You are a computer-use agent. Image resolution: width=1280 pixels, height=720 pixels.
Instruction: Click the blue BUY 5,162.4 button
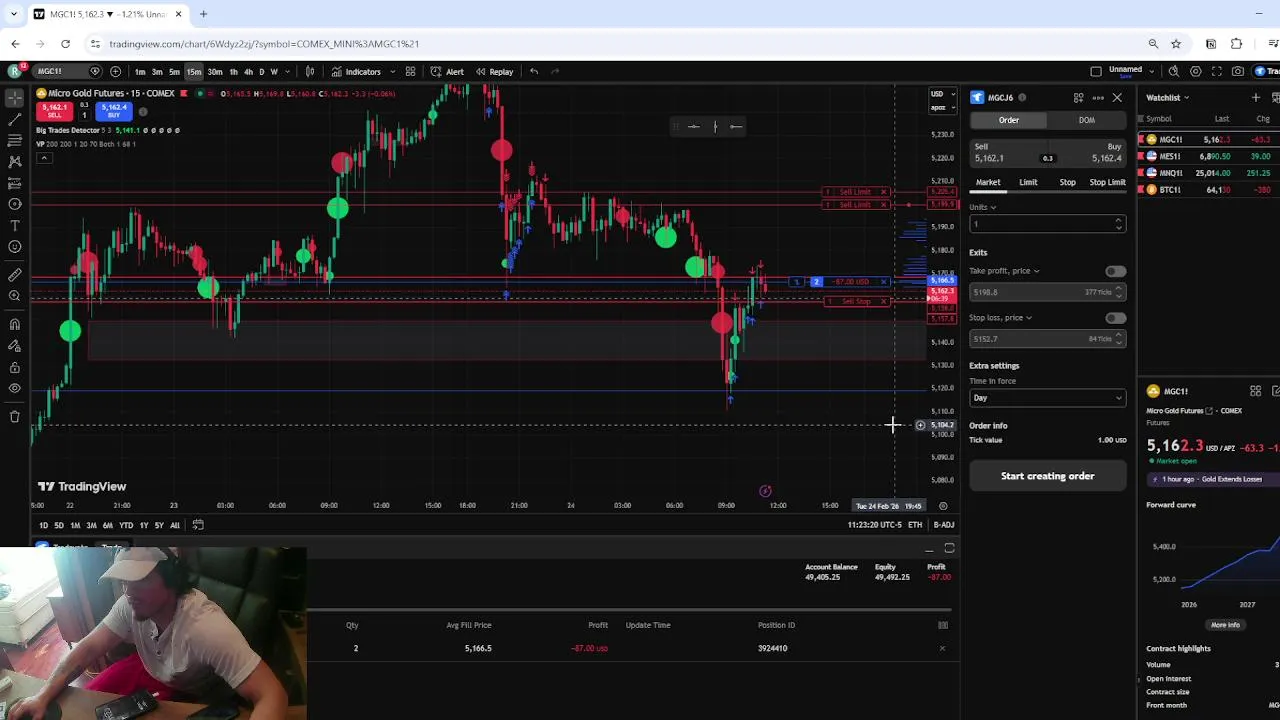(113, 110)
